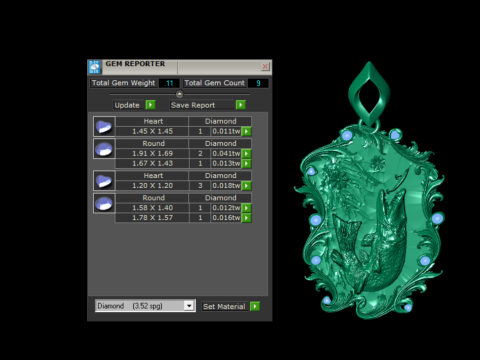The height and width of the screenshot is (360, 480).
Task: Select Round gem thumbnail for 1.58 X 1.40
Action: [x=104, y=203]
